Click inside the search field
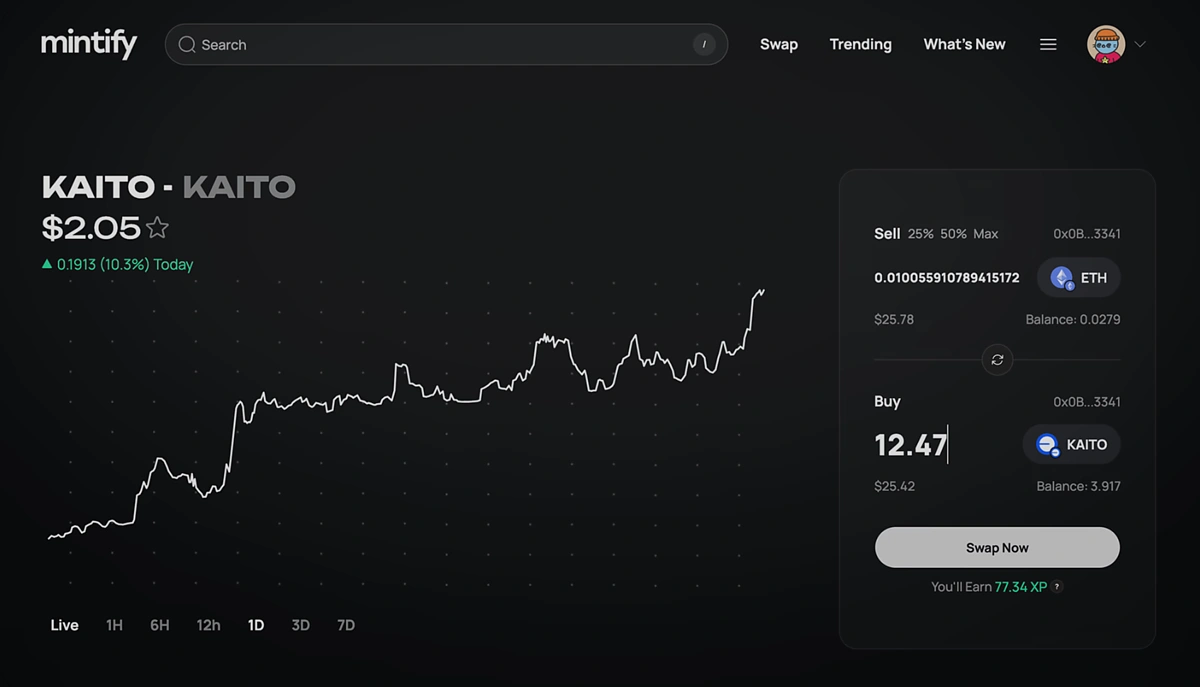 [400, 44]
